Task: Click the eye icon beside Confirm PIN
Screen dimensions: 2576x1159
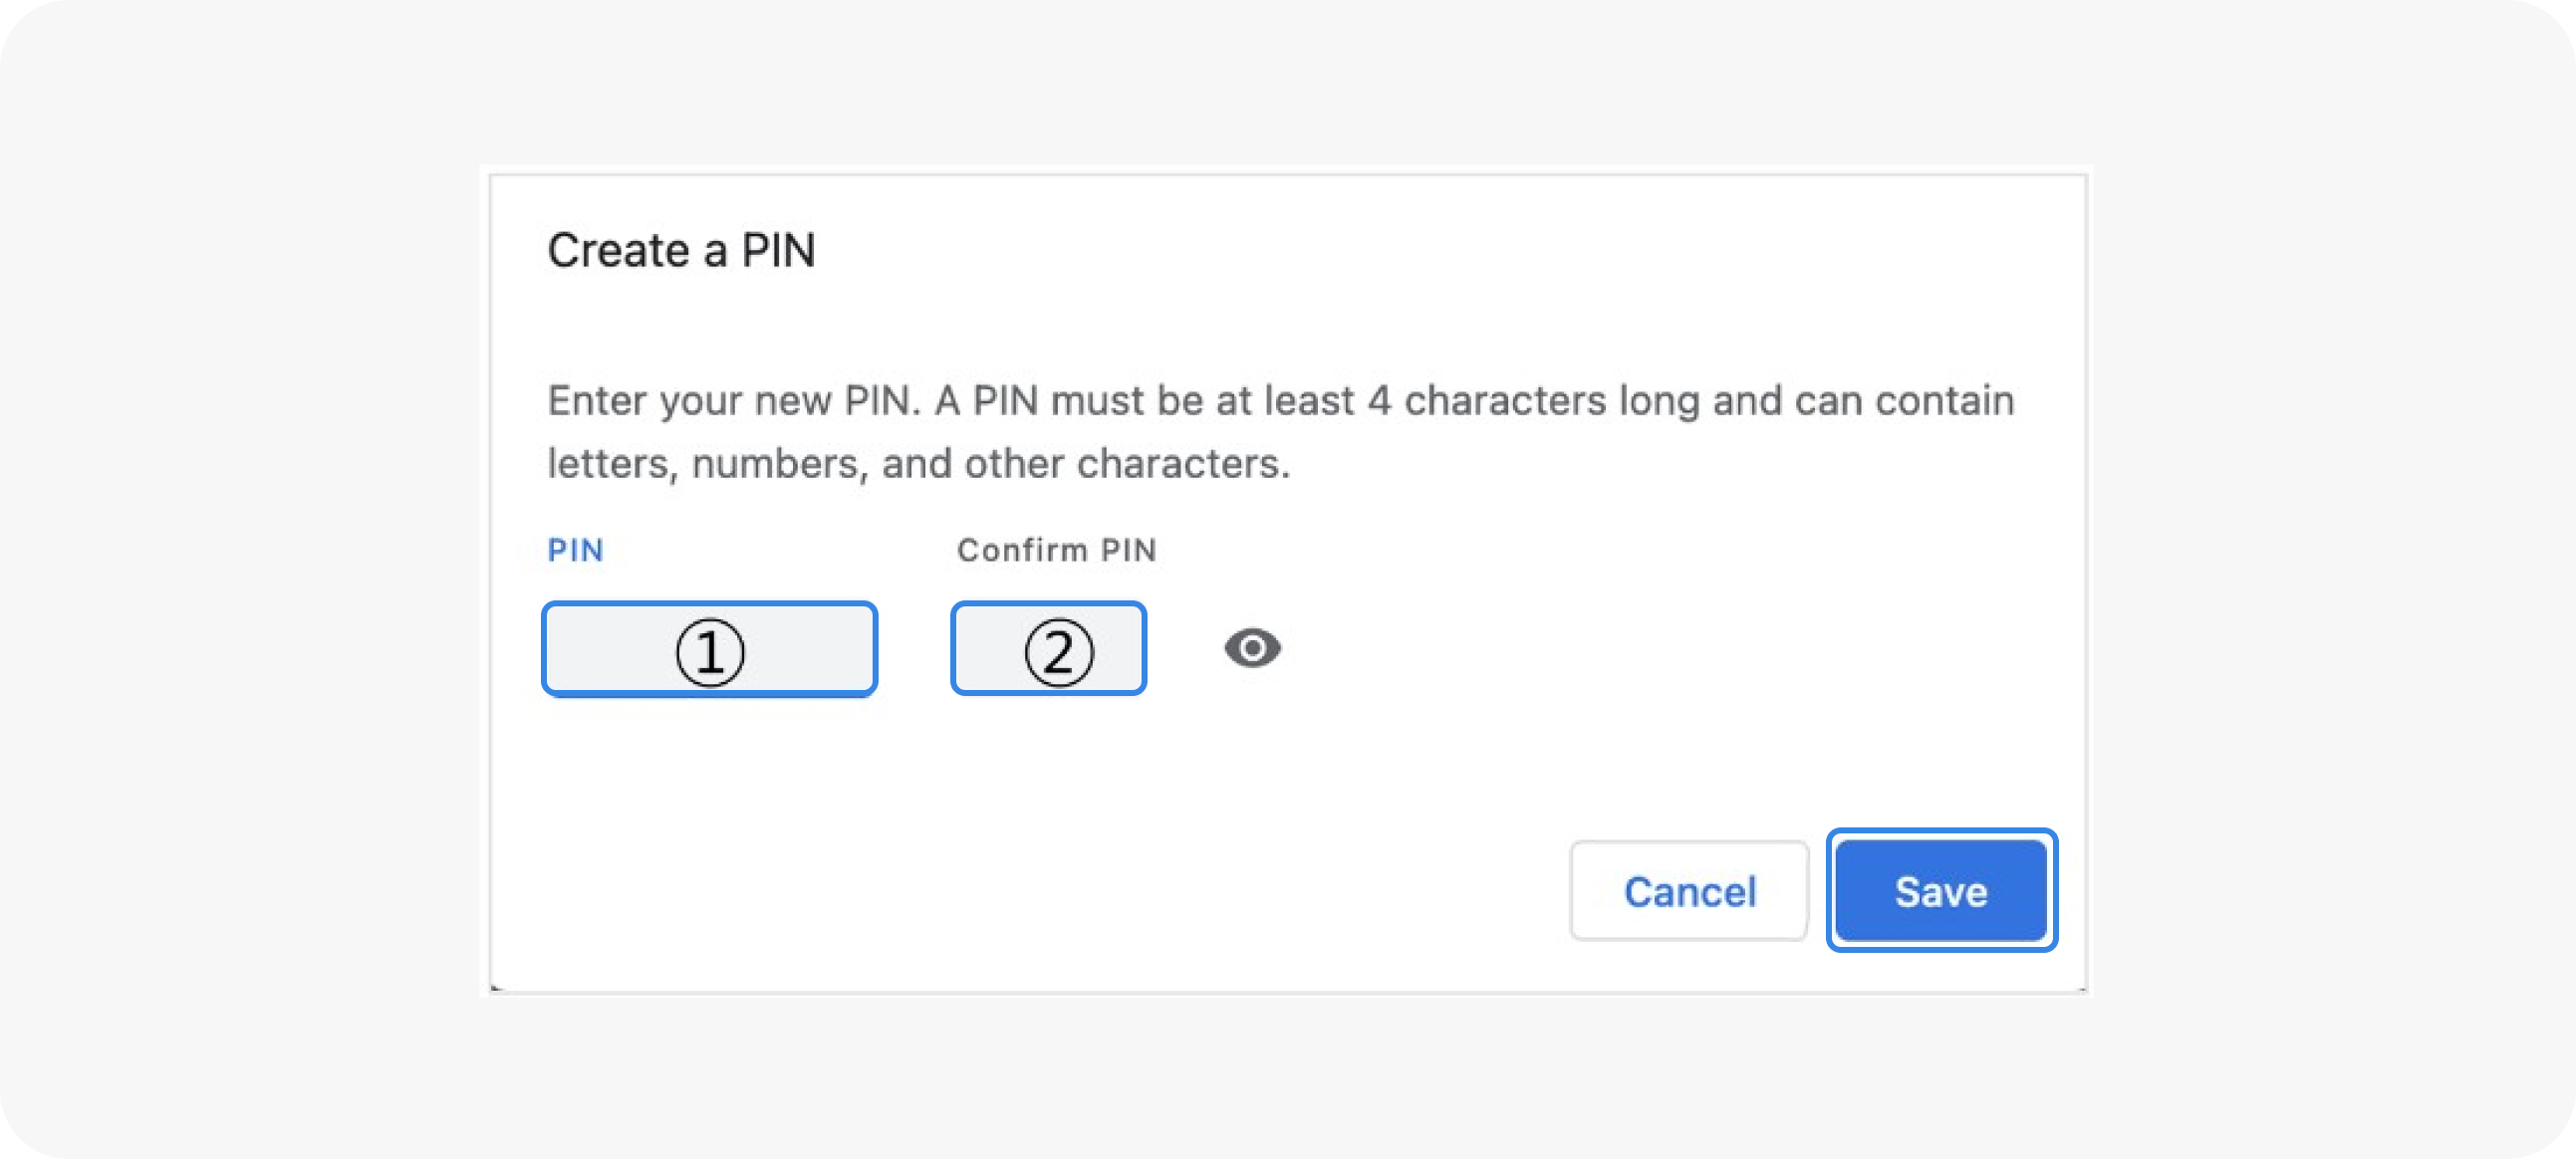Action: click(x=1252, y=648)
